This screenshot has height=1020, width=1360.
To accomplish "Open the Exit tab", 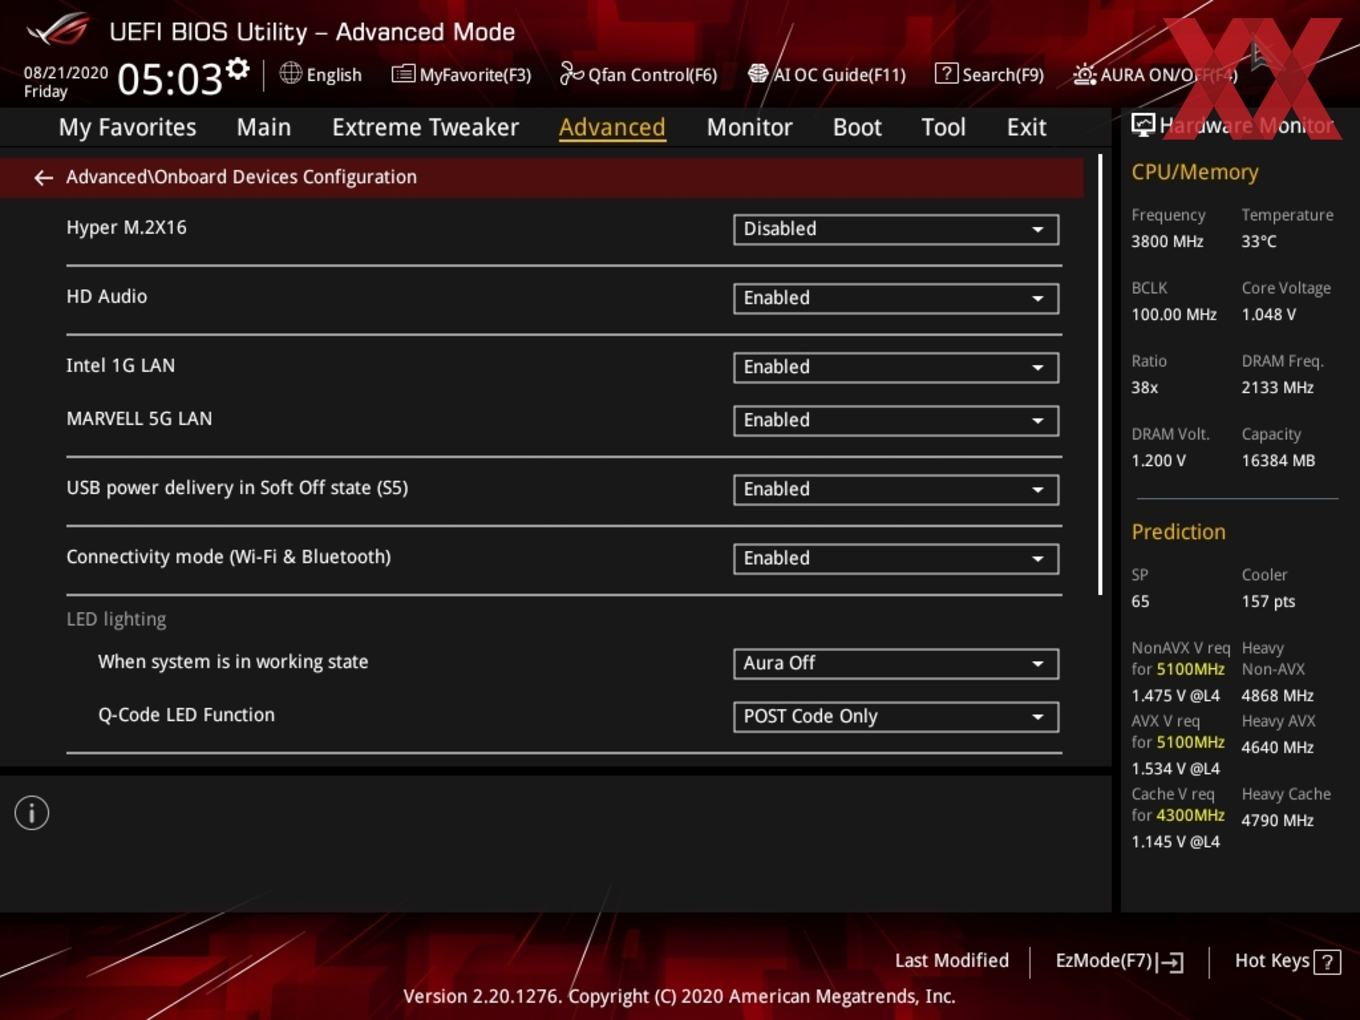I will click(x=1026, y=127).
